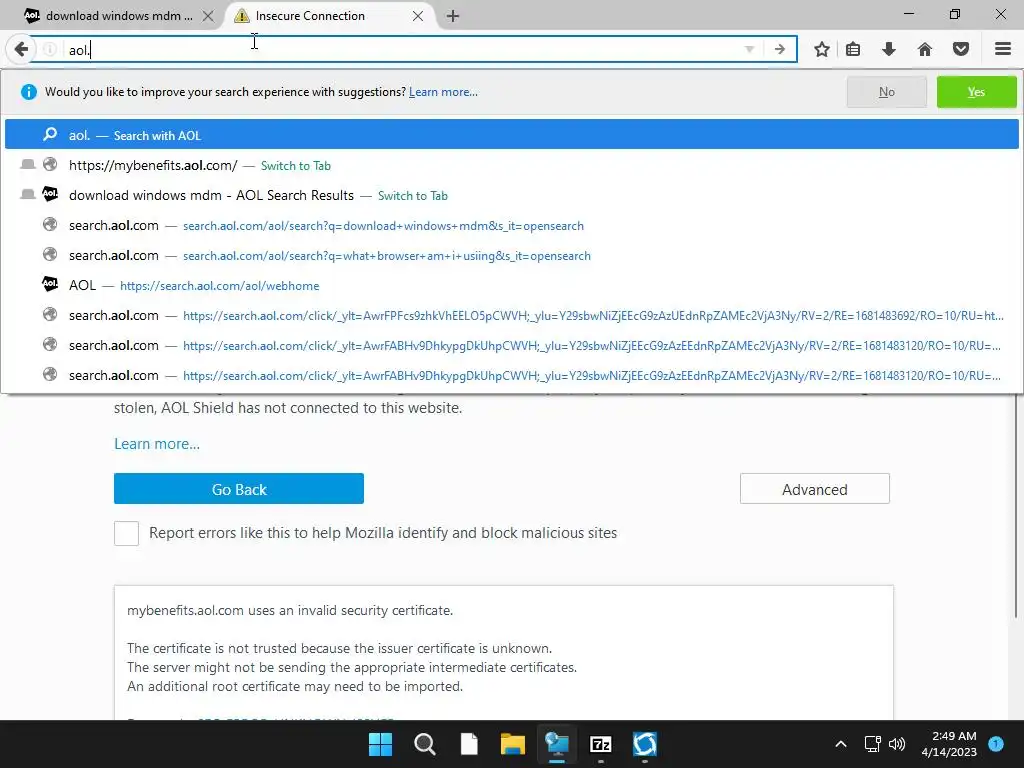
Task: Open the blank document taskbar icon
Action: [x=469, y=744]
